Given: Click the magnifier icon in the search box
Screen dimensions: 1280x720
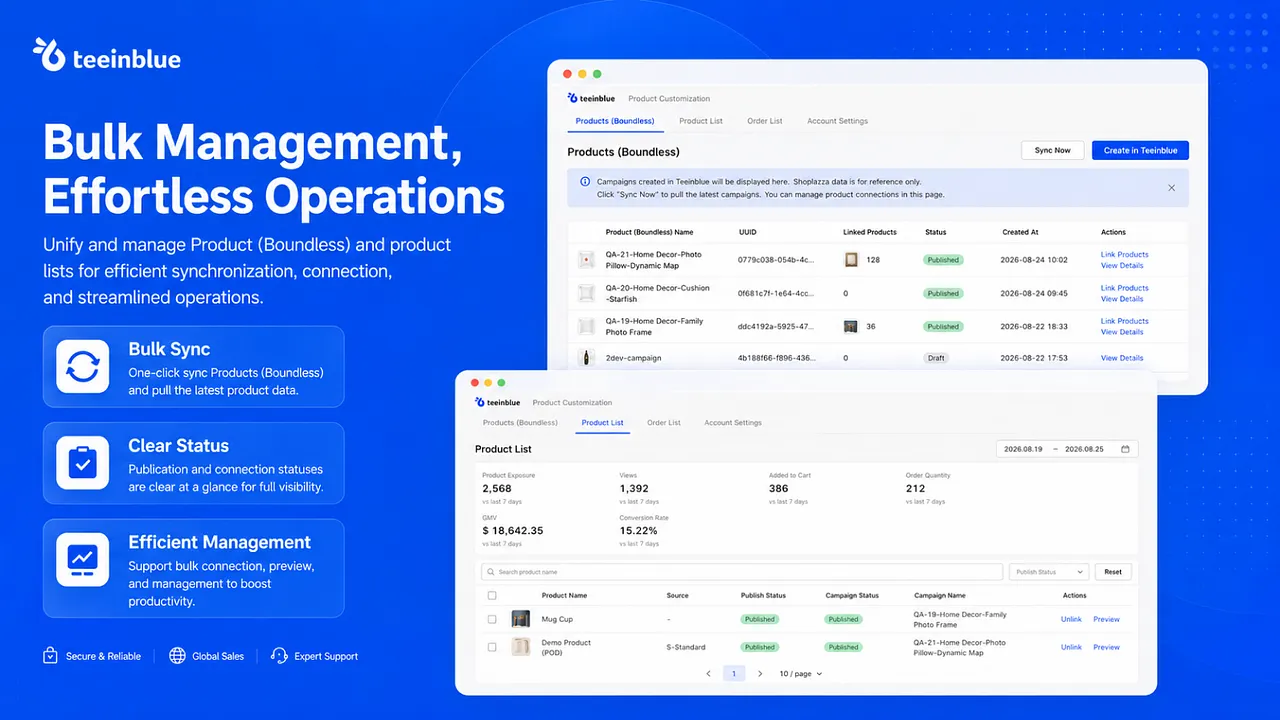Looking at the screenshot, I should click(x=490, y=572).
